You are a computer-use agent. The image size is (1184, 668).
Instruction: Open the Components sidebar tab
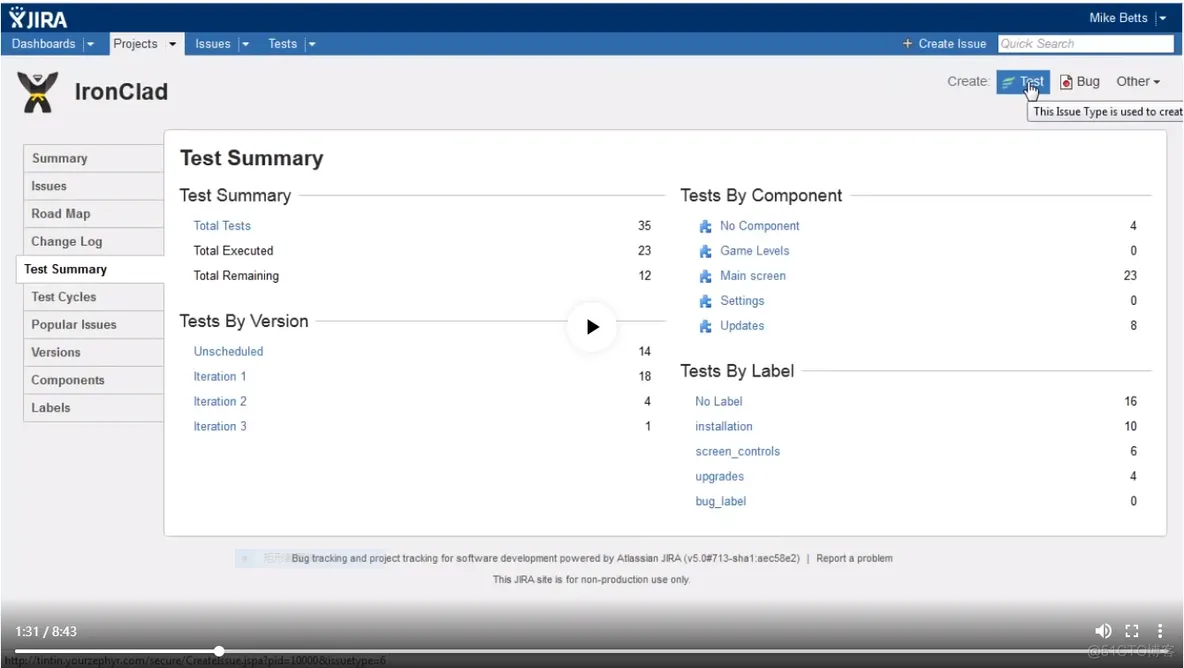(x=94, y=380)
